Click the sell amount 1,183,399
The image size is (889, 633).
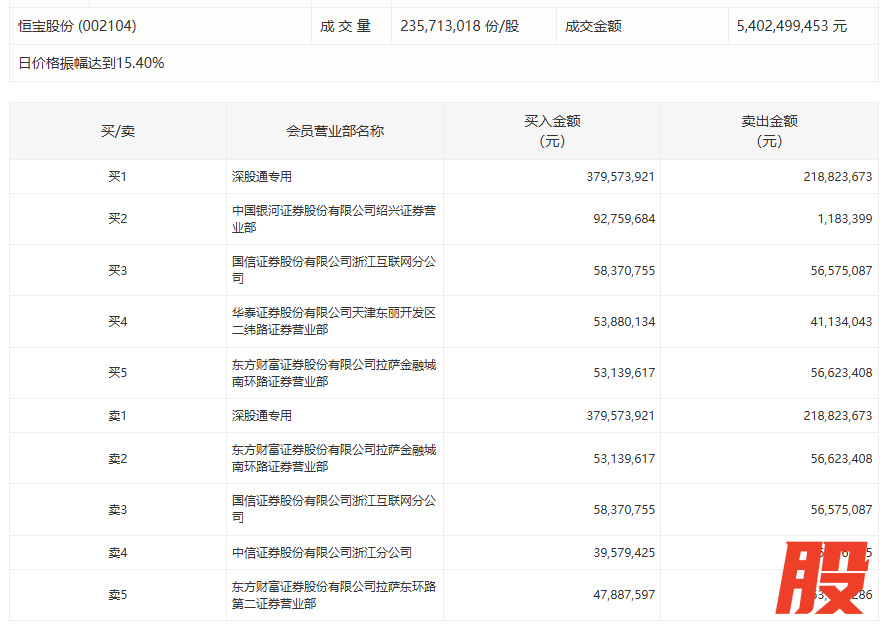coord(844,219)
